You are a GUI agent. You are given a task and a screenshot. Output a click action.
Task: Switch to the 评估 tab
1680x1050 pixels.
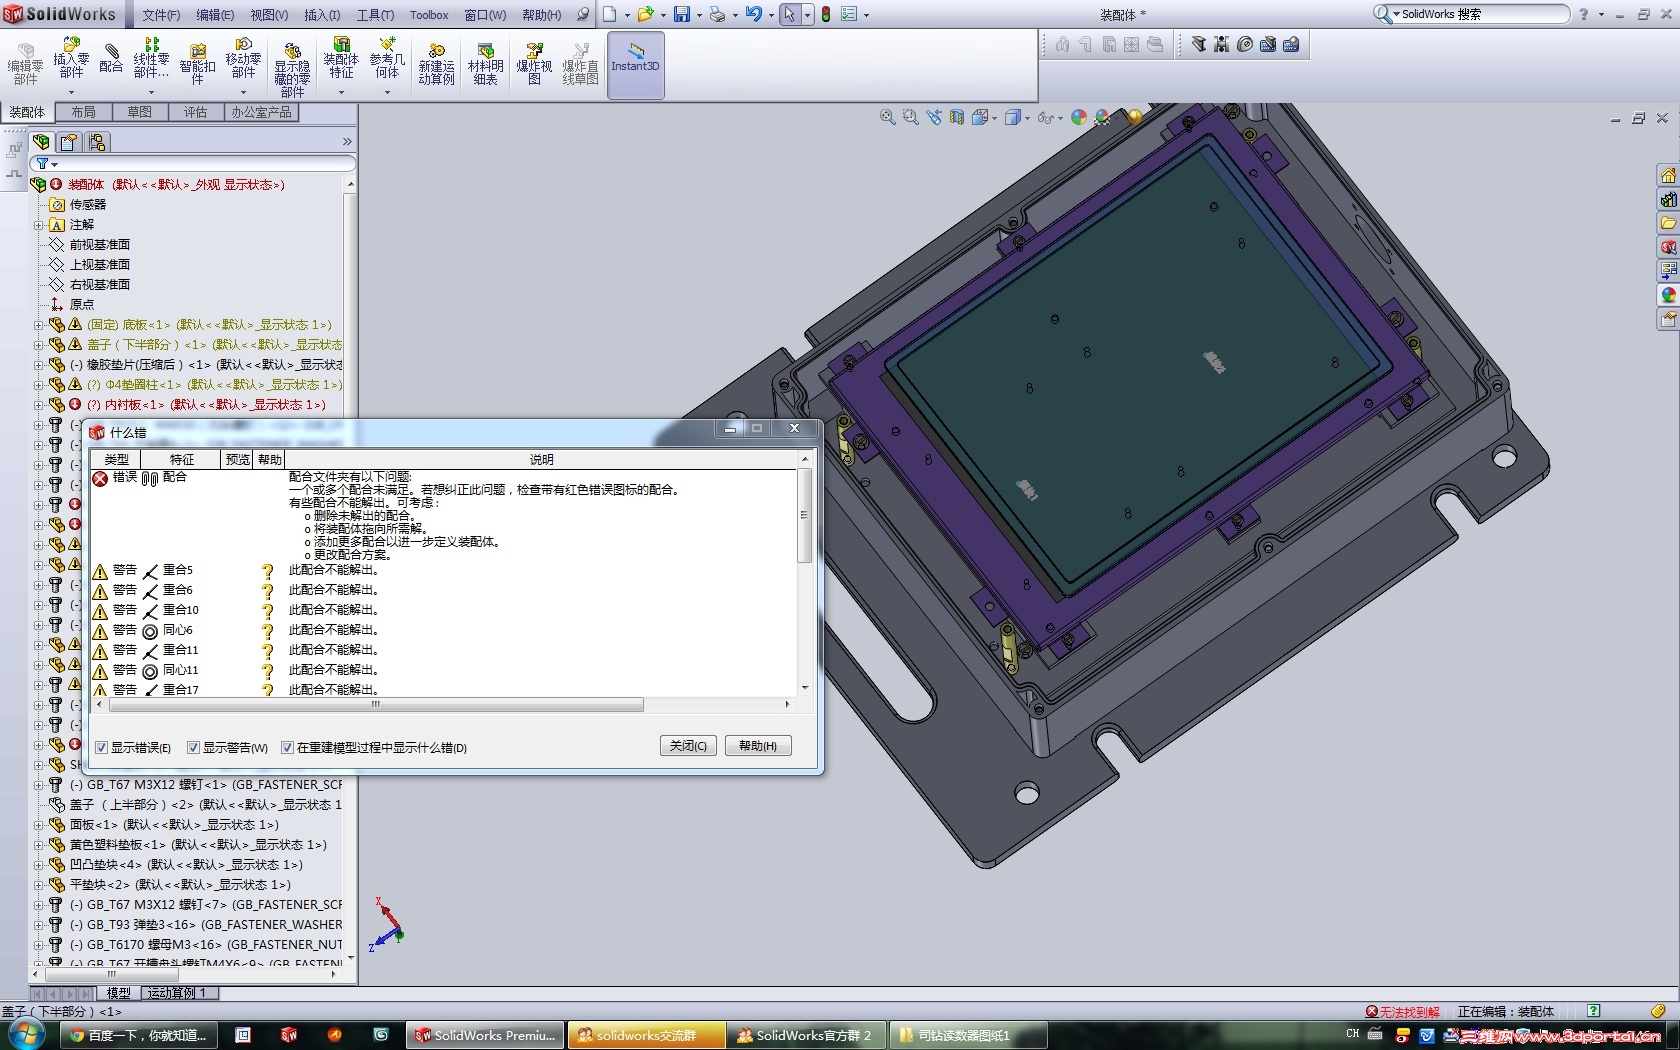point(196,112)
